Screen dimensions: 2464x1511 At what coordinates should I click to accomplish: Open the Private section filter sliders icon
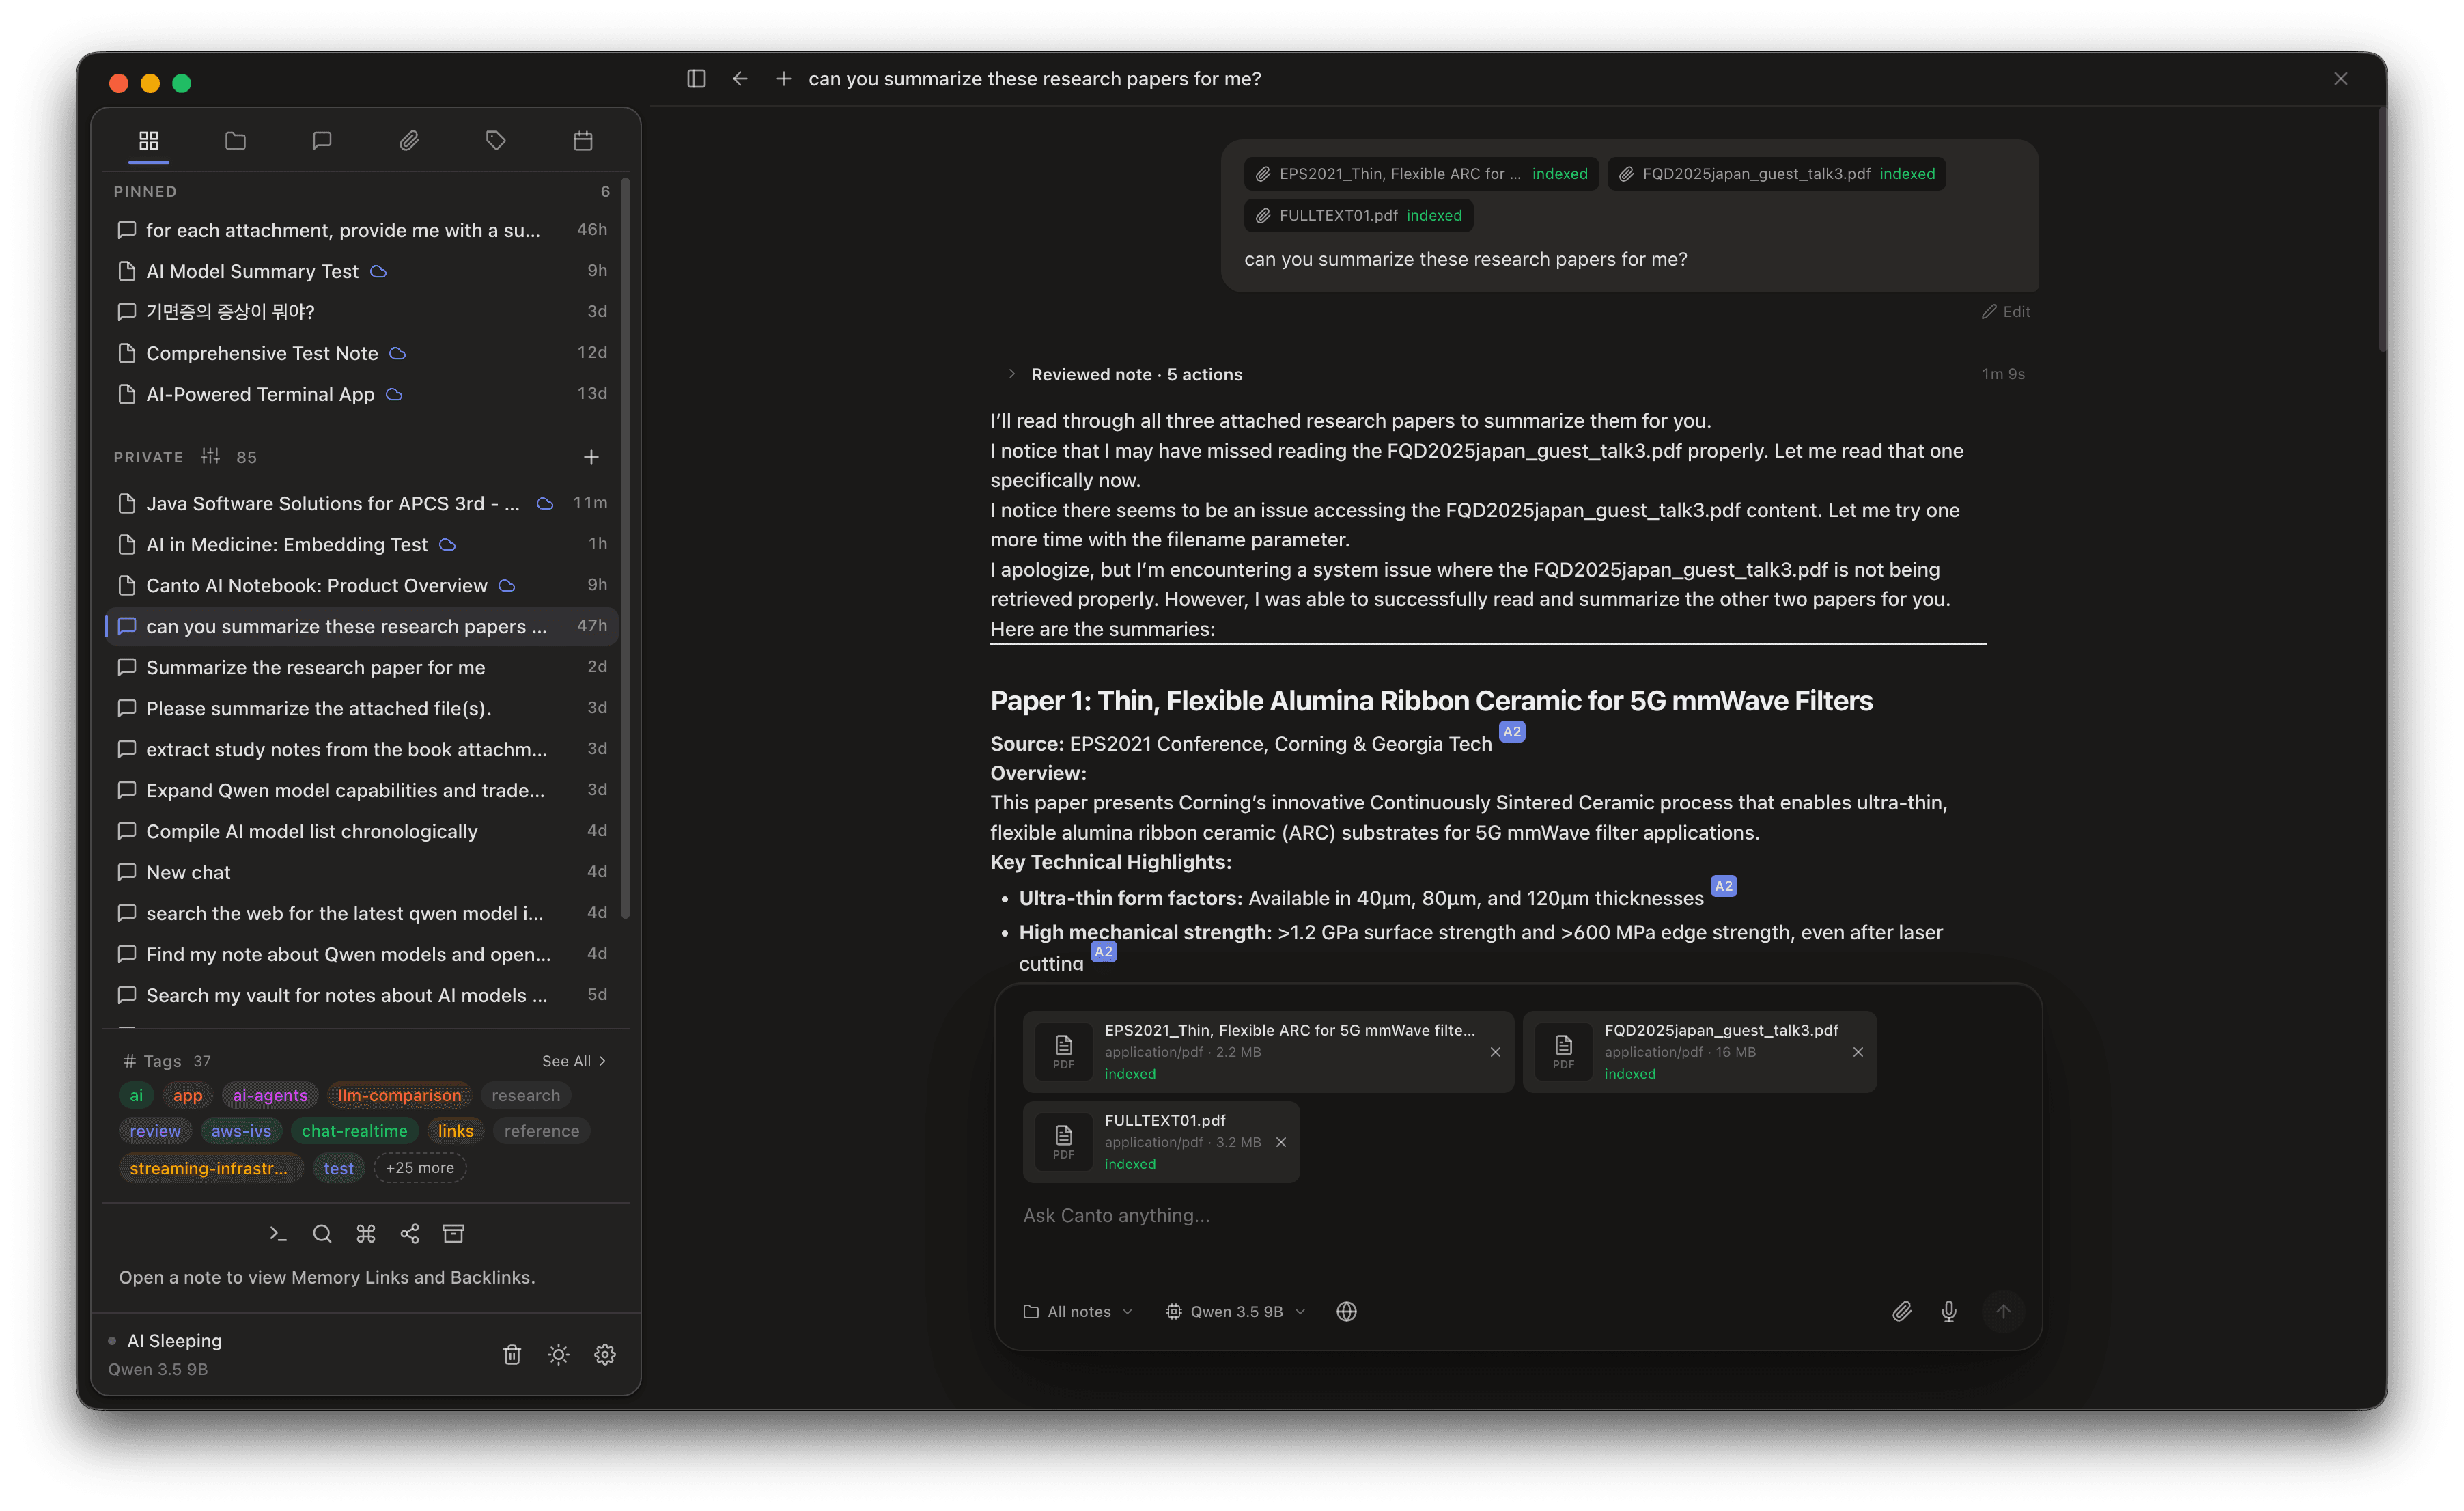pyautogui.click(x=210, y=456)
